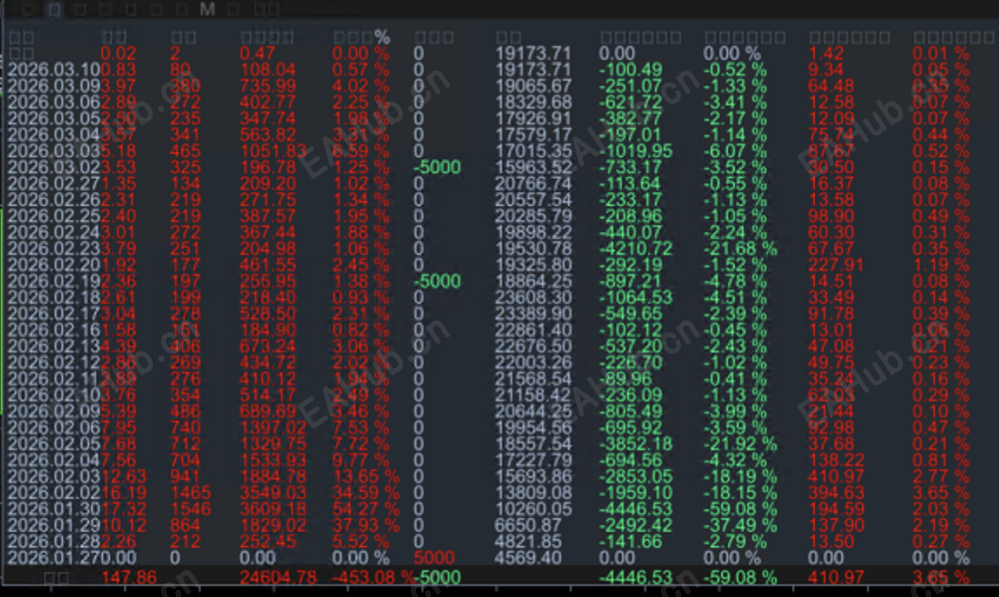Select the lots value 16.19
999x597 pixels.
pos(124,493)
